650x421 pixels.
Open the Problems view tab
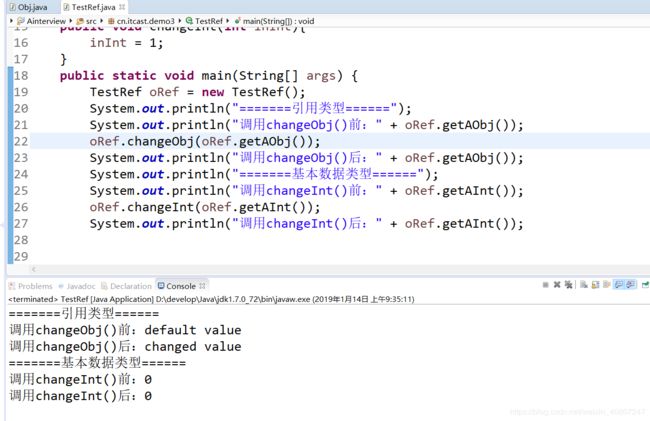[x=31, y=286]
